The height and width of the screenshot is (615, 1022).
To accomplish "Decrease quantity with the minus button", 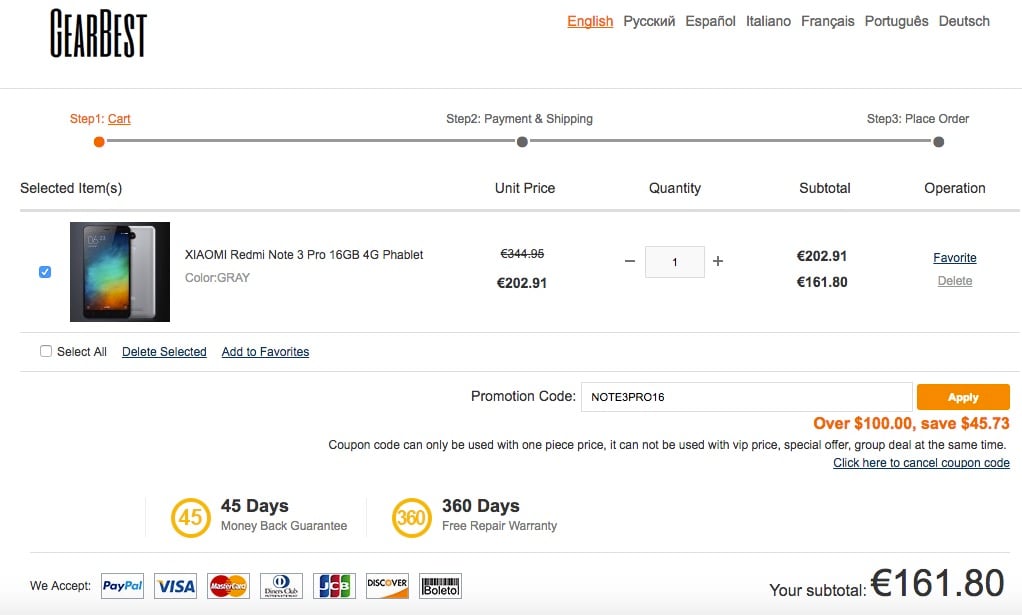I will [x=630, y=261].
